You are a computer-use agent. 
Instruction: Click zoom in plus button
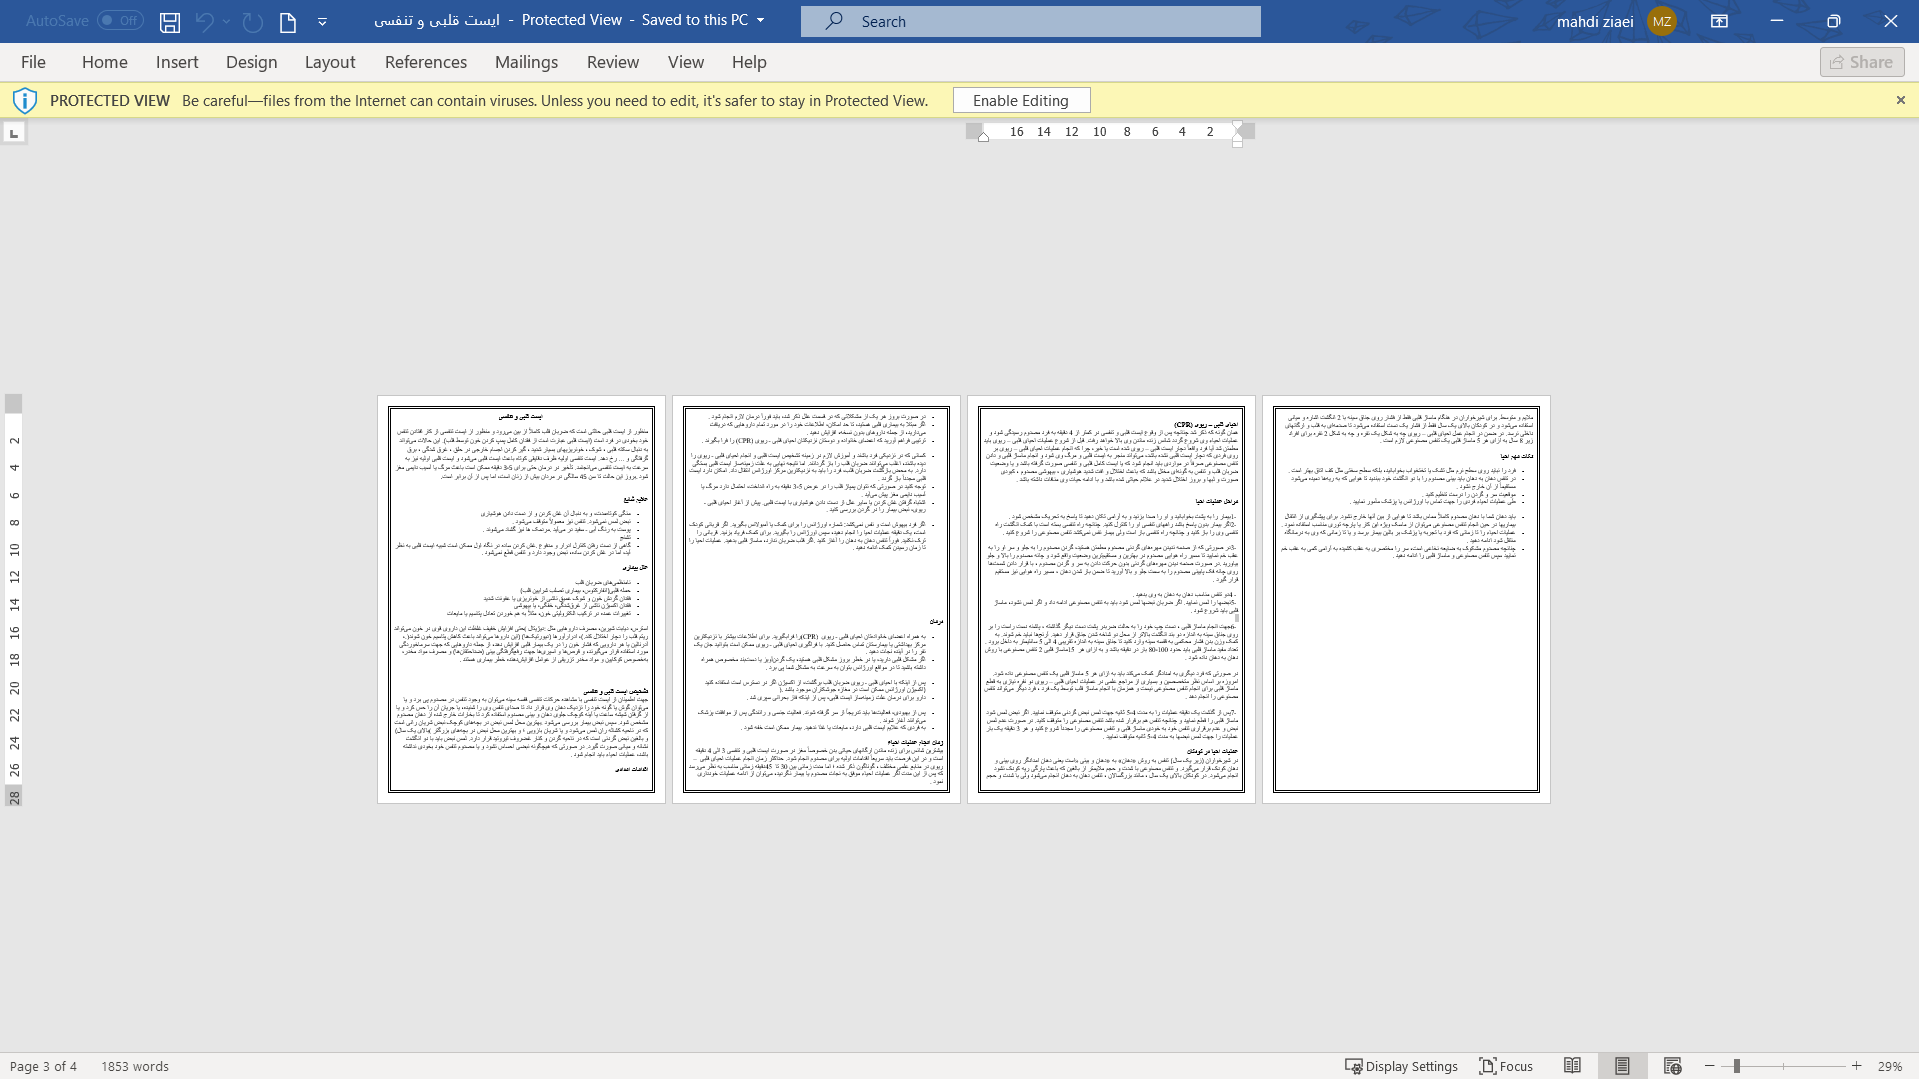coord(1857,1066)
